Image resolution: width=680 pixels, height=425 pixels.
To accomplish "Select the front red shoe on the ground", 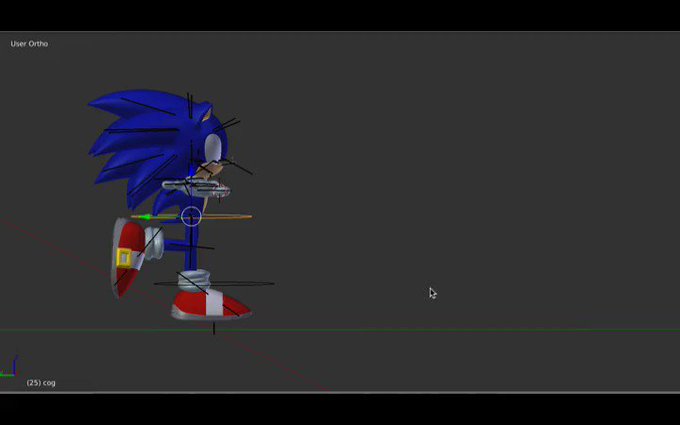I will click(x=210, y=305).
